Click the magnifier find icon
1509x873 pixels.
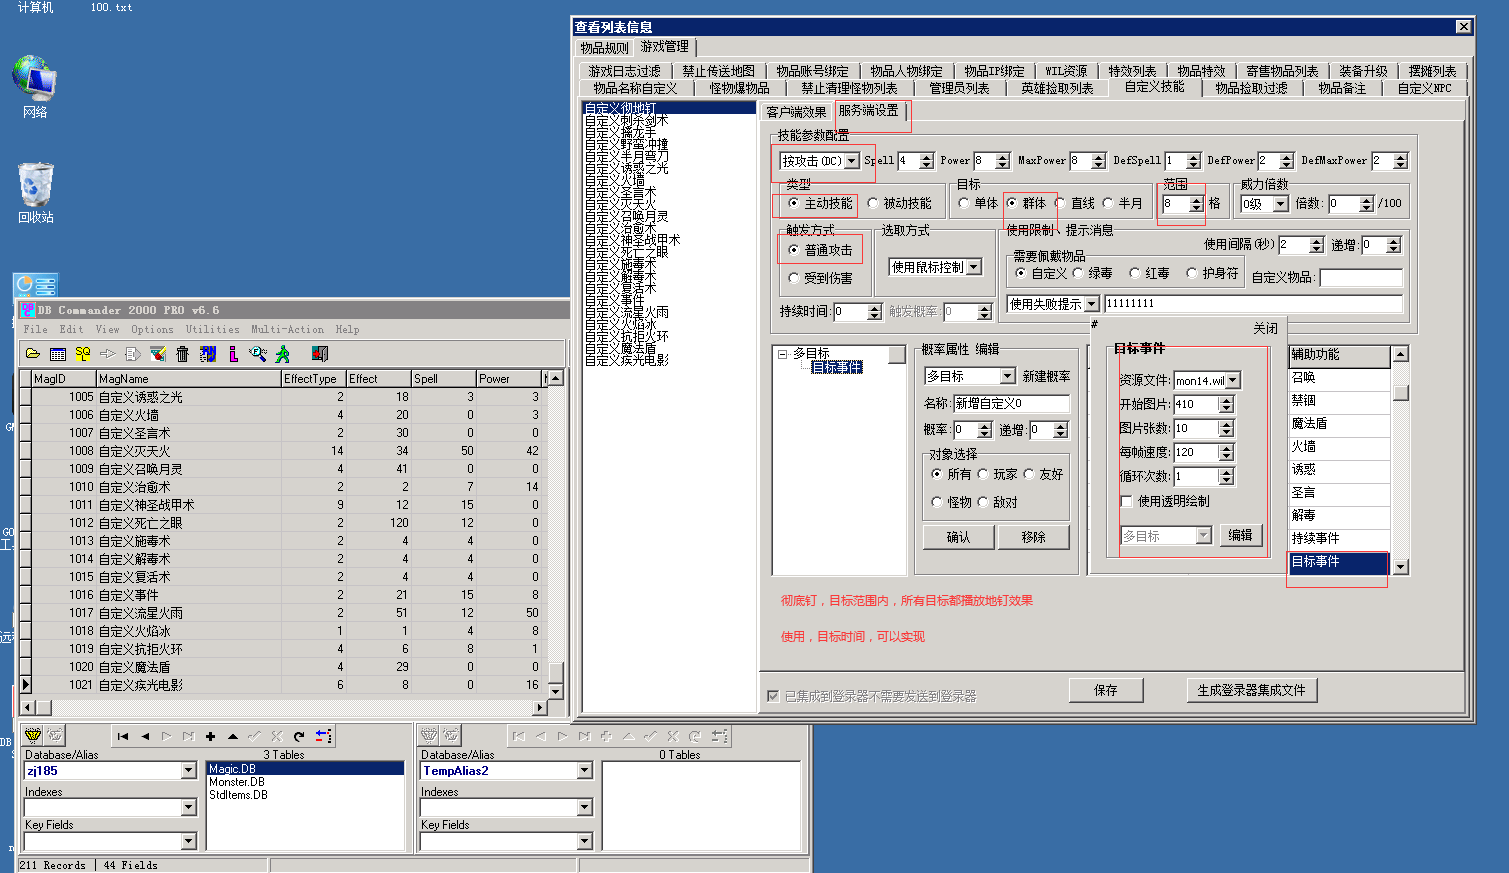(x=258, y=354)
